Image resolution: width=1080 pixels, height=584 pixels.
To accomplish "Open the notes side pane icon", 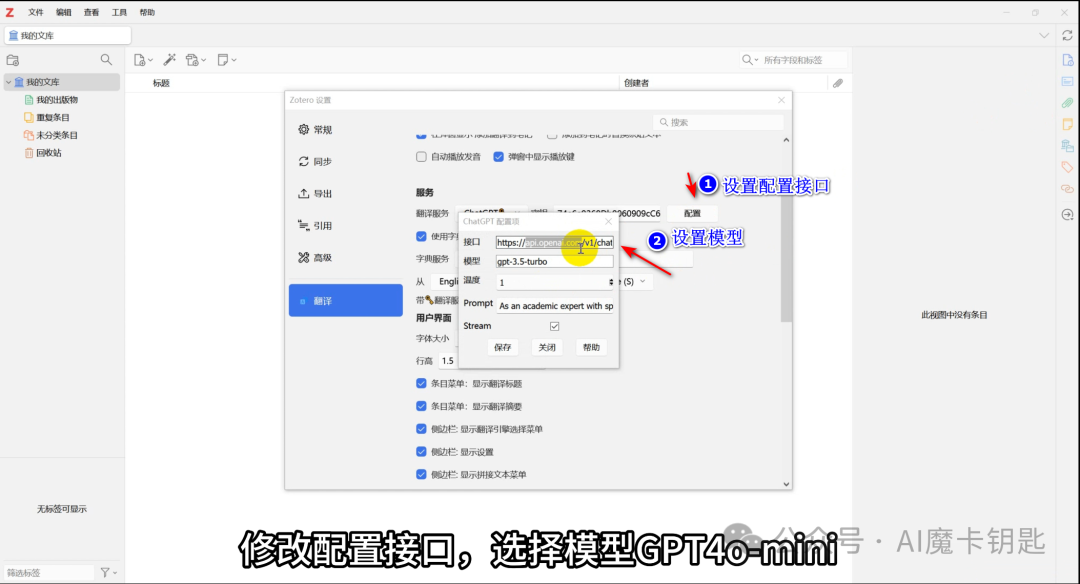I will pyautogui.click(x=1068, y=124).
